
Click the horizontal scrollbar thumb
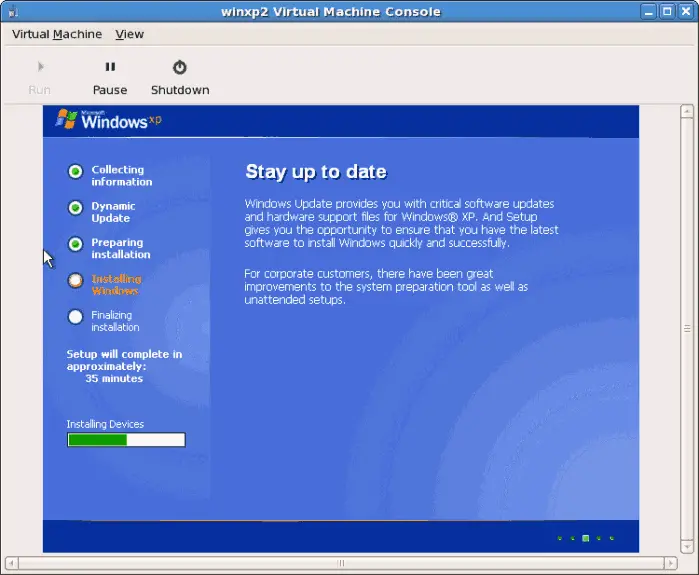coord(340,563)
